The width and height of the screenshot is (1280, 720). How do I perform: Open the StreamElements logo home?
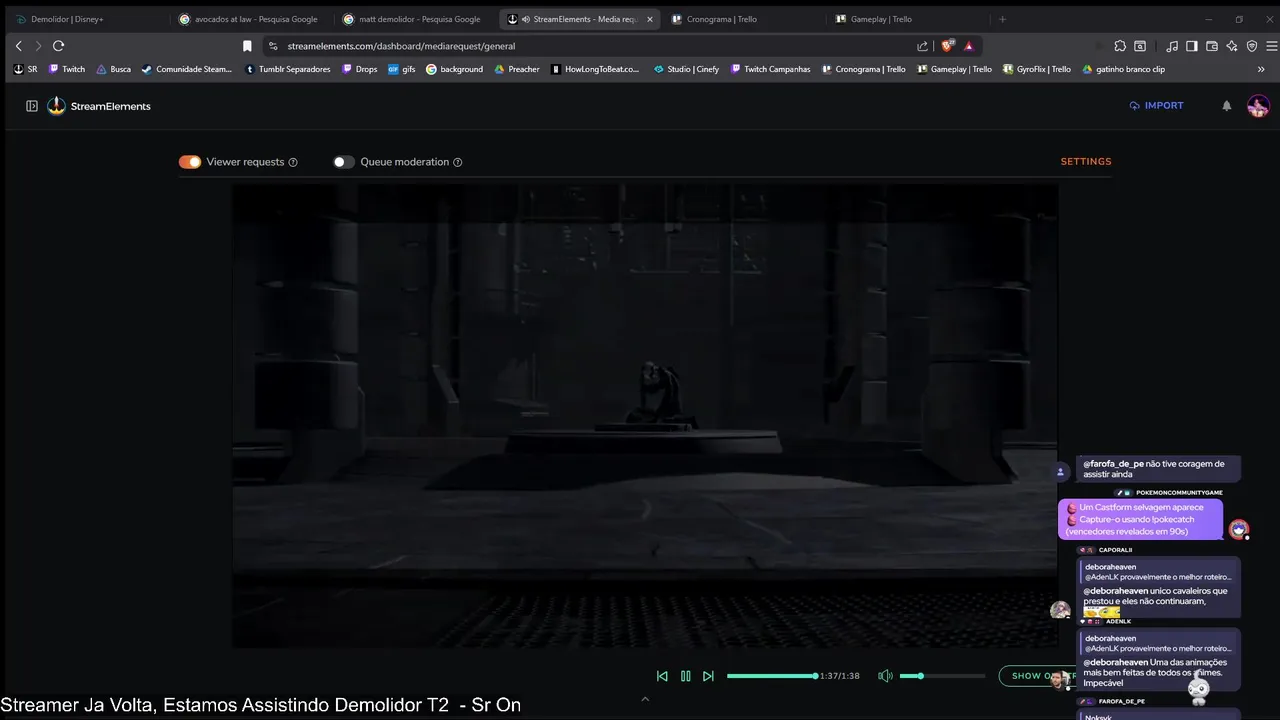tap(99, 106)
